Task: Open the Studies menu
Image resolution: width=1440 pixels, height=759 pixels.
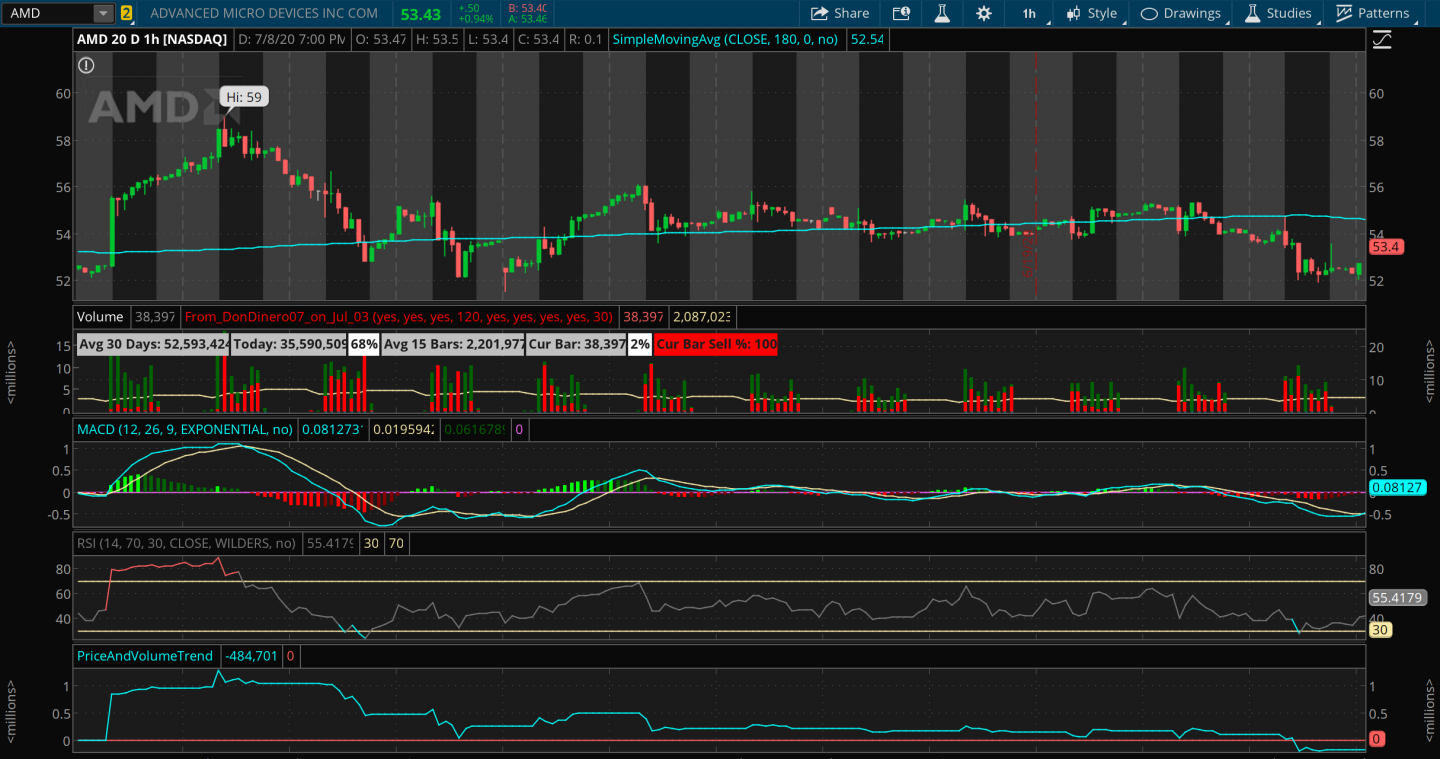Action: click(x=1278, y=13)
